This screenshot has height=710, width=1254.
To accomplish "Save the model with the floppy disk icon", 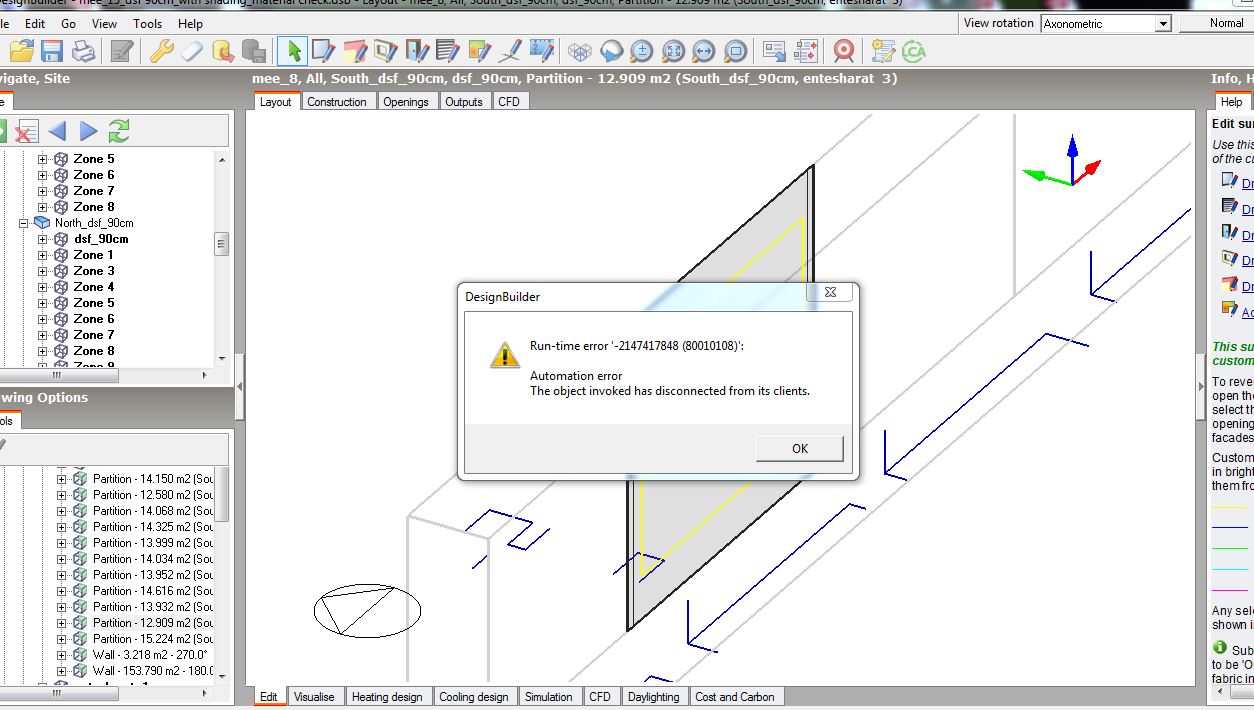I will click(52, 51).
